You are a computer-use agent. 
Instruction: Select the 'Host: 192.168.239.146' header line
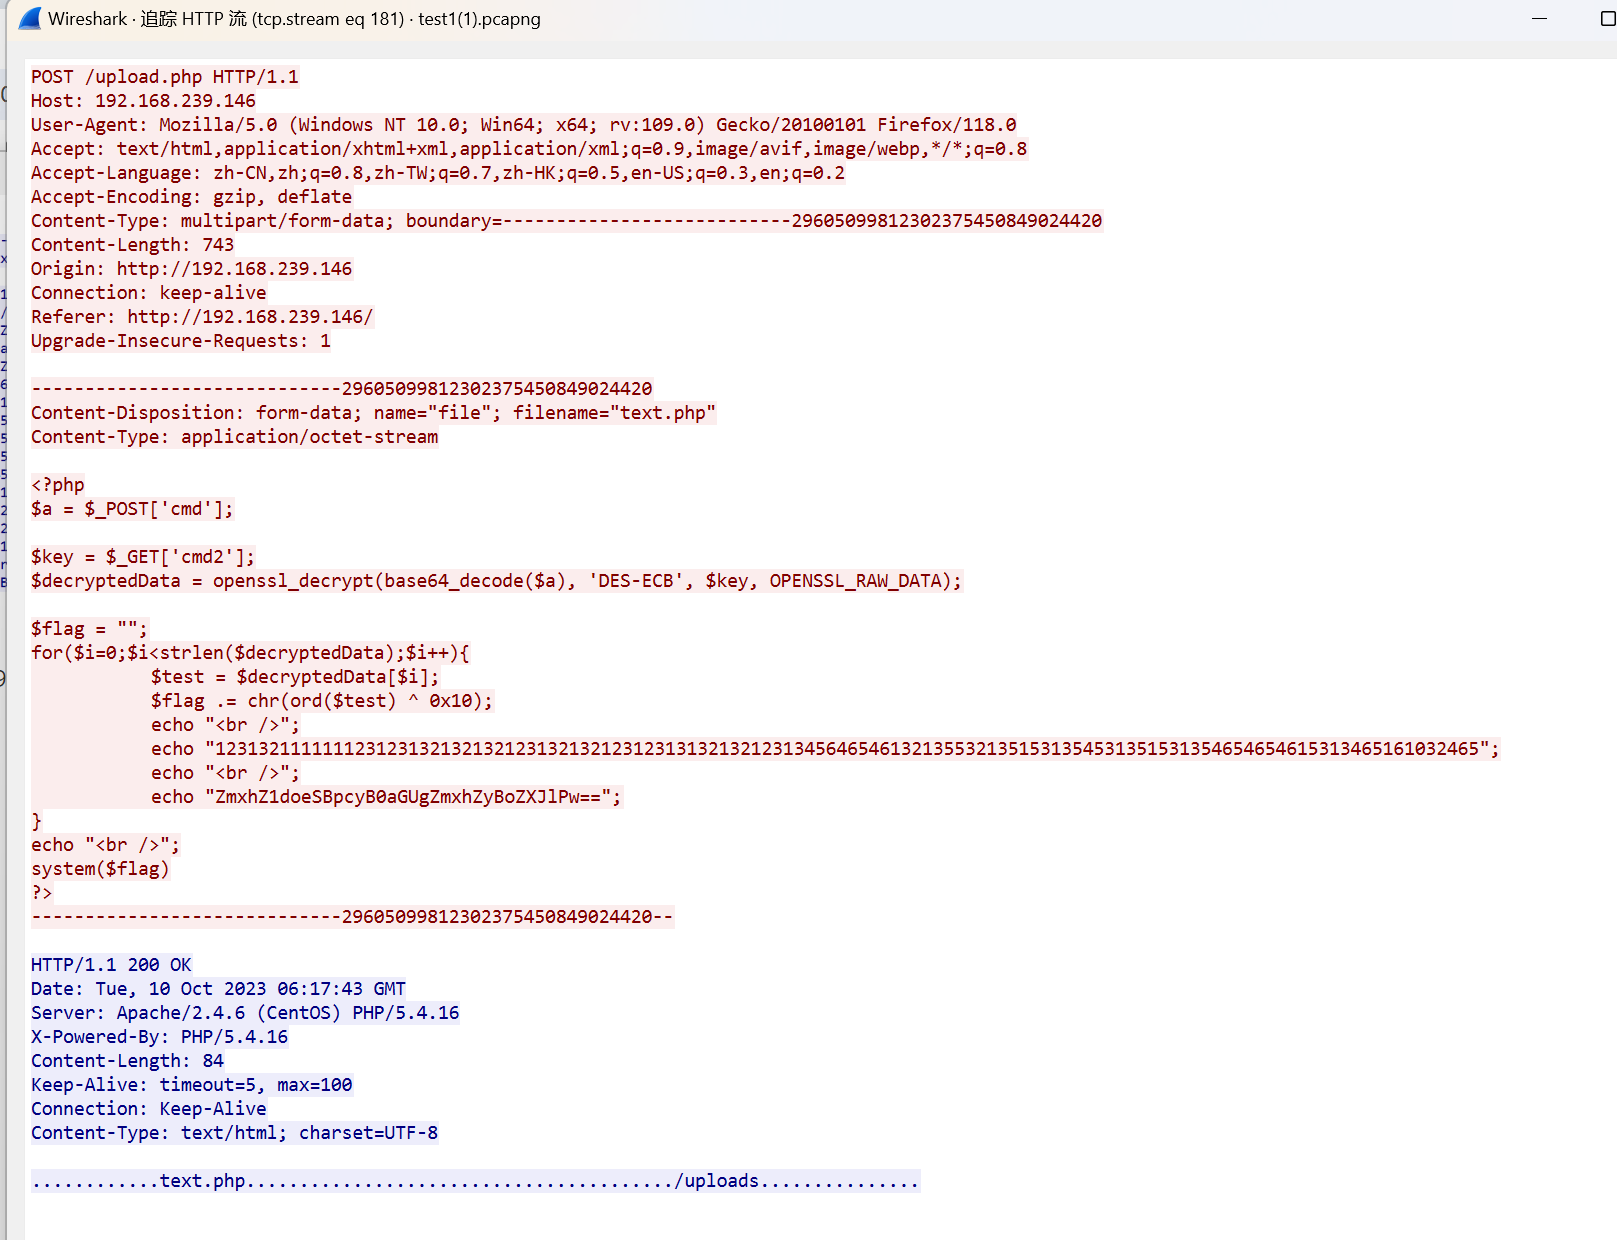pyautogui.click(x=143, y=101)
